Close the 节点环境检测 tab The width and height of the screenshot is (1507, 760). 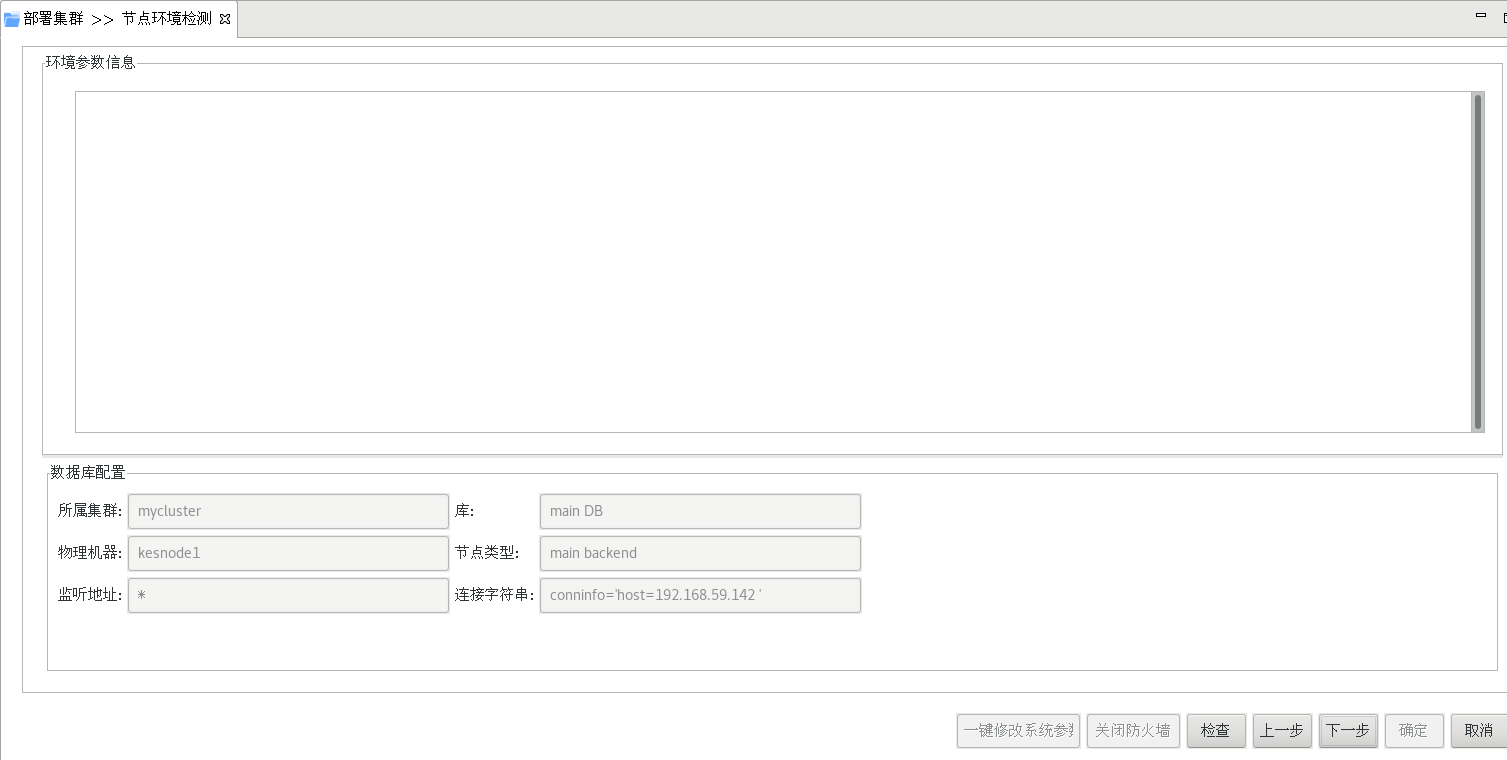[x=225, y=19]
